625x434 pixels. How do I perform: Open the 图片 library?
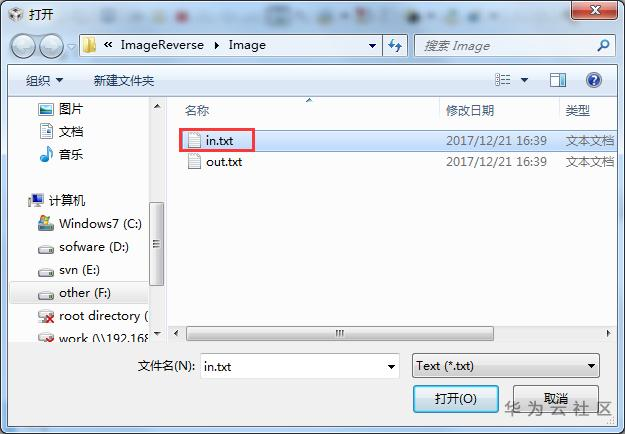point(60,109)
